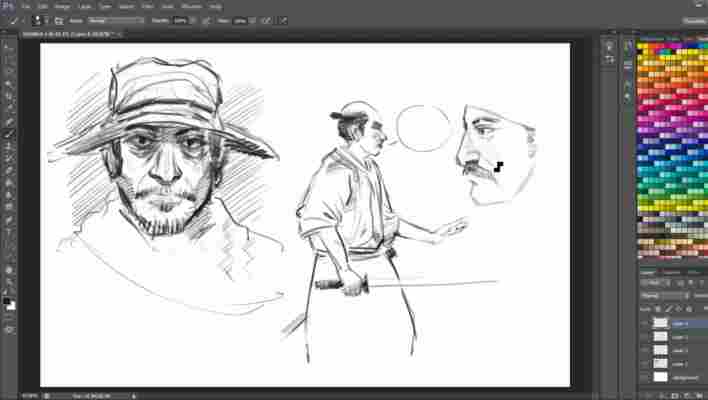708x400 pixels.
Task: Click the Opacity value field in options bar
Action: (180, 21)
